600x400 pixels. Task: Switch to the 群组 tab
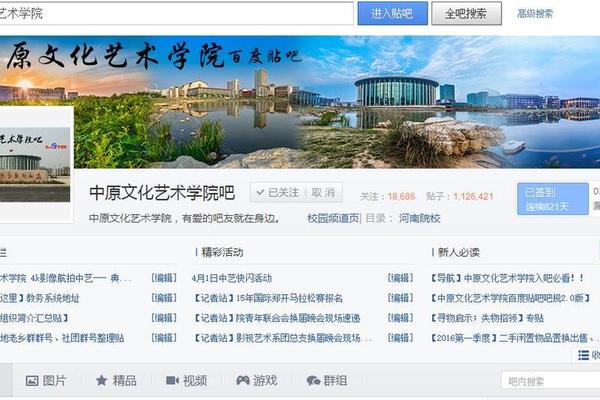327,380
